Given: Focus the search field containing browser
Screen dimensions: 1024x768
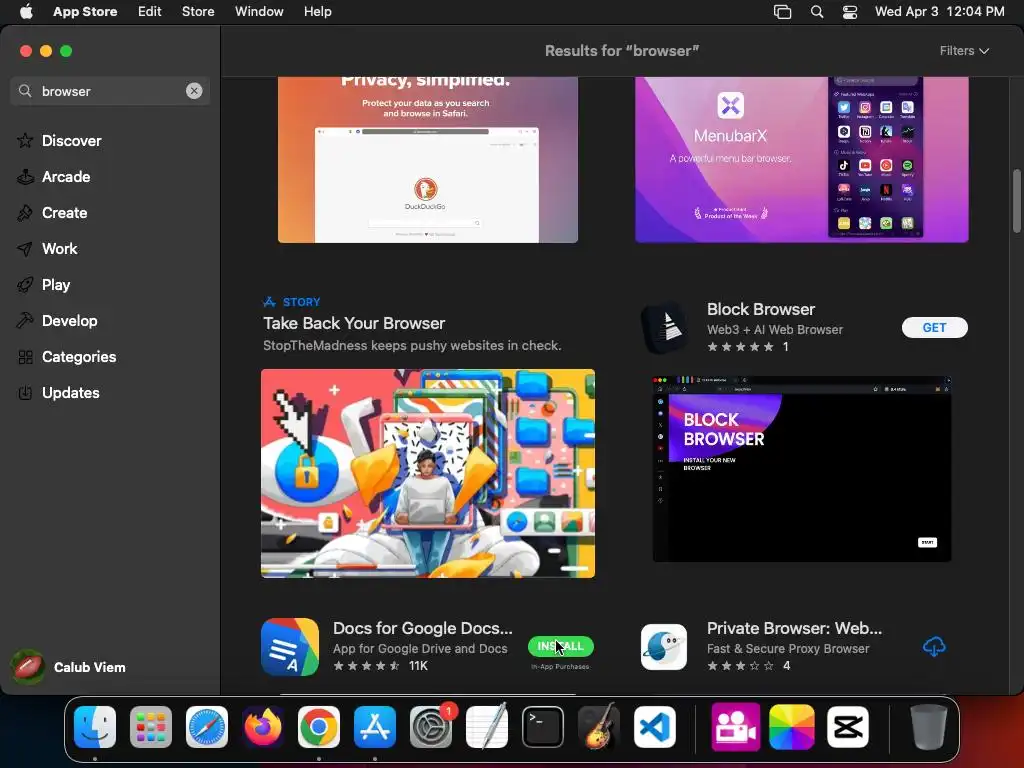Looking at the screenshot, I should (x=110, y=91).
